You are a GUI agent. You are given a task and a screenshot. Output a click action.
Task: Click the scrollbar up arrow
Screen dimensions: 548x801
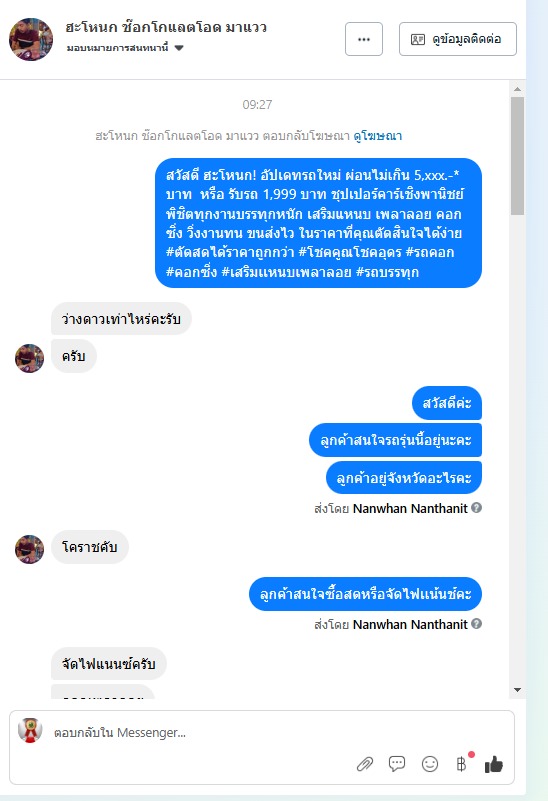pyautogui.click(x=517, y=89)
